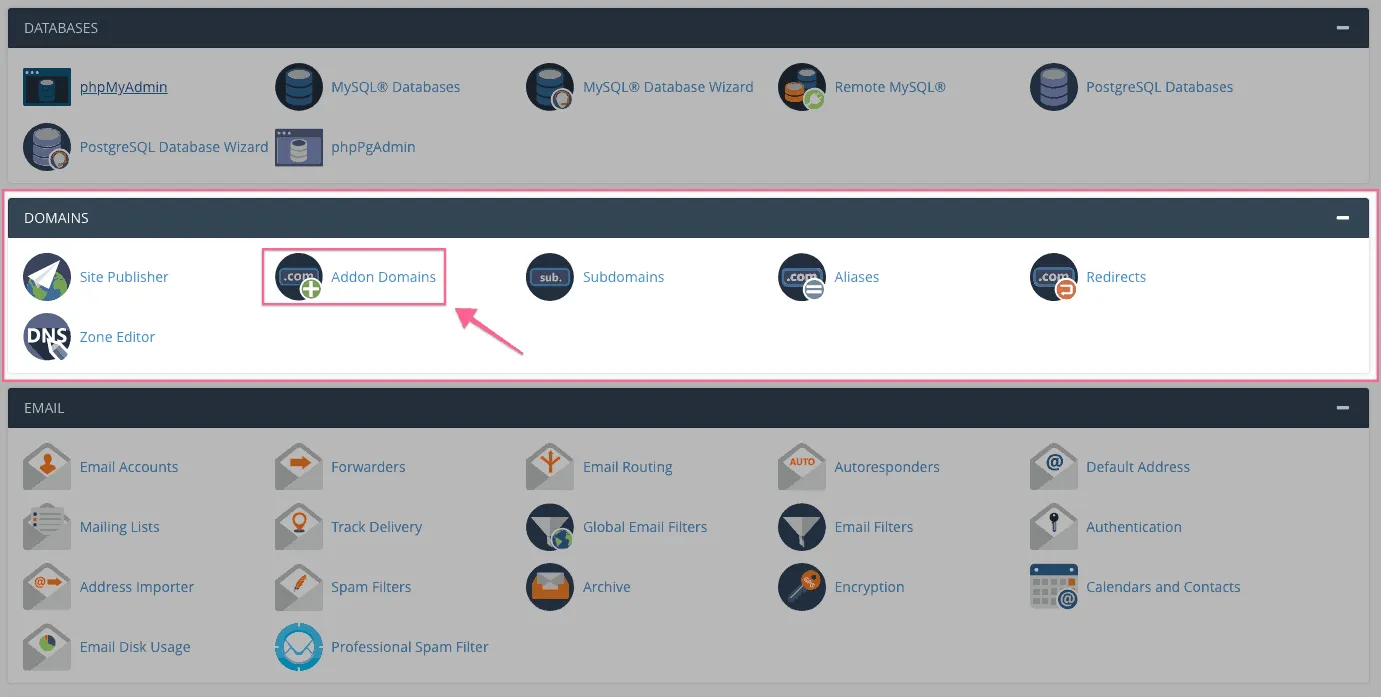Open the Site Publisher paper plane icon

[x=47, y=277]
